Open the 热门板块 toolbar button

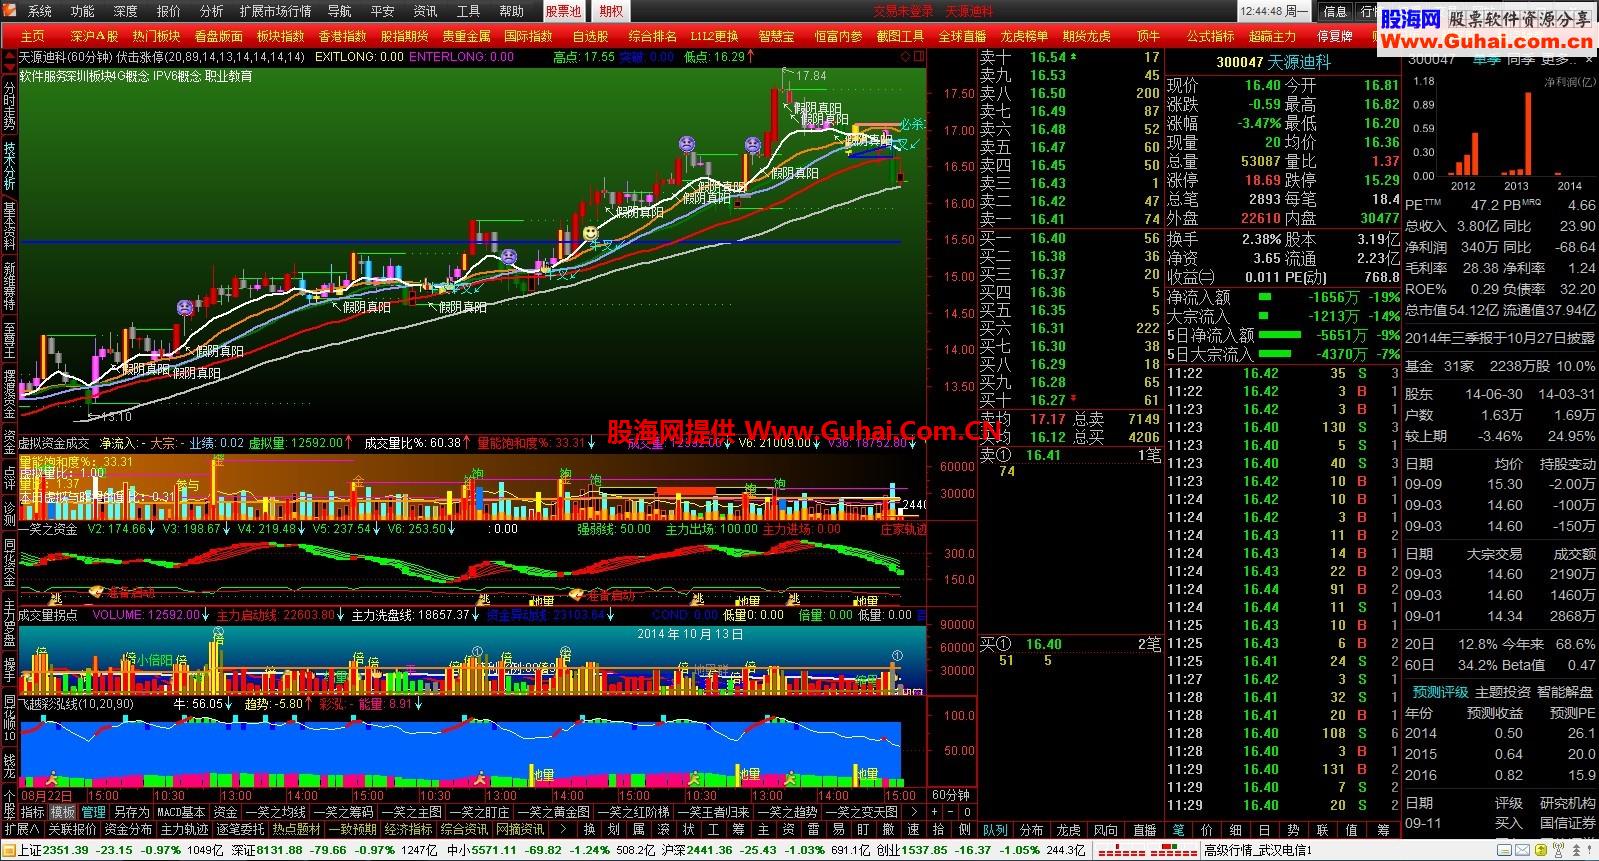pos(157,36)
